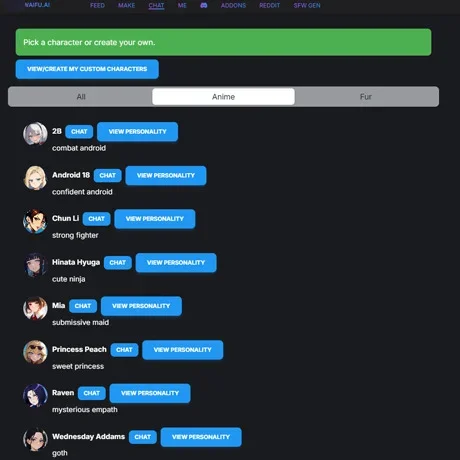This screenshot has width=460, height=460.
Task: Open the REDDIT navigation link
Action: point(270,5)
